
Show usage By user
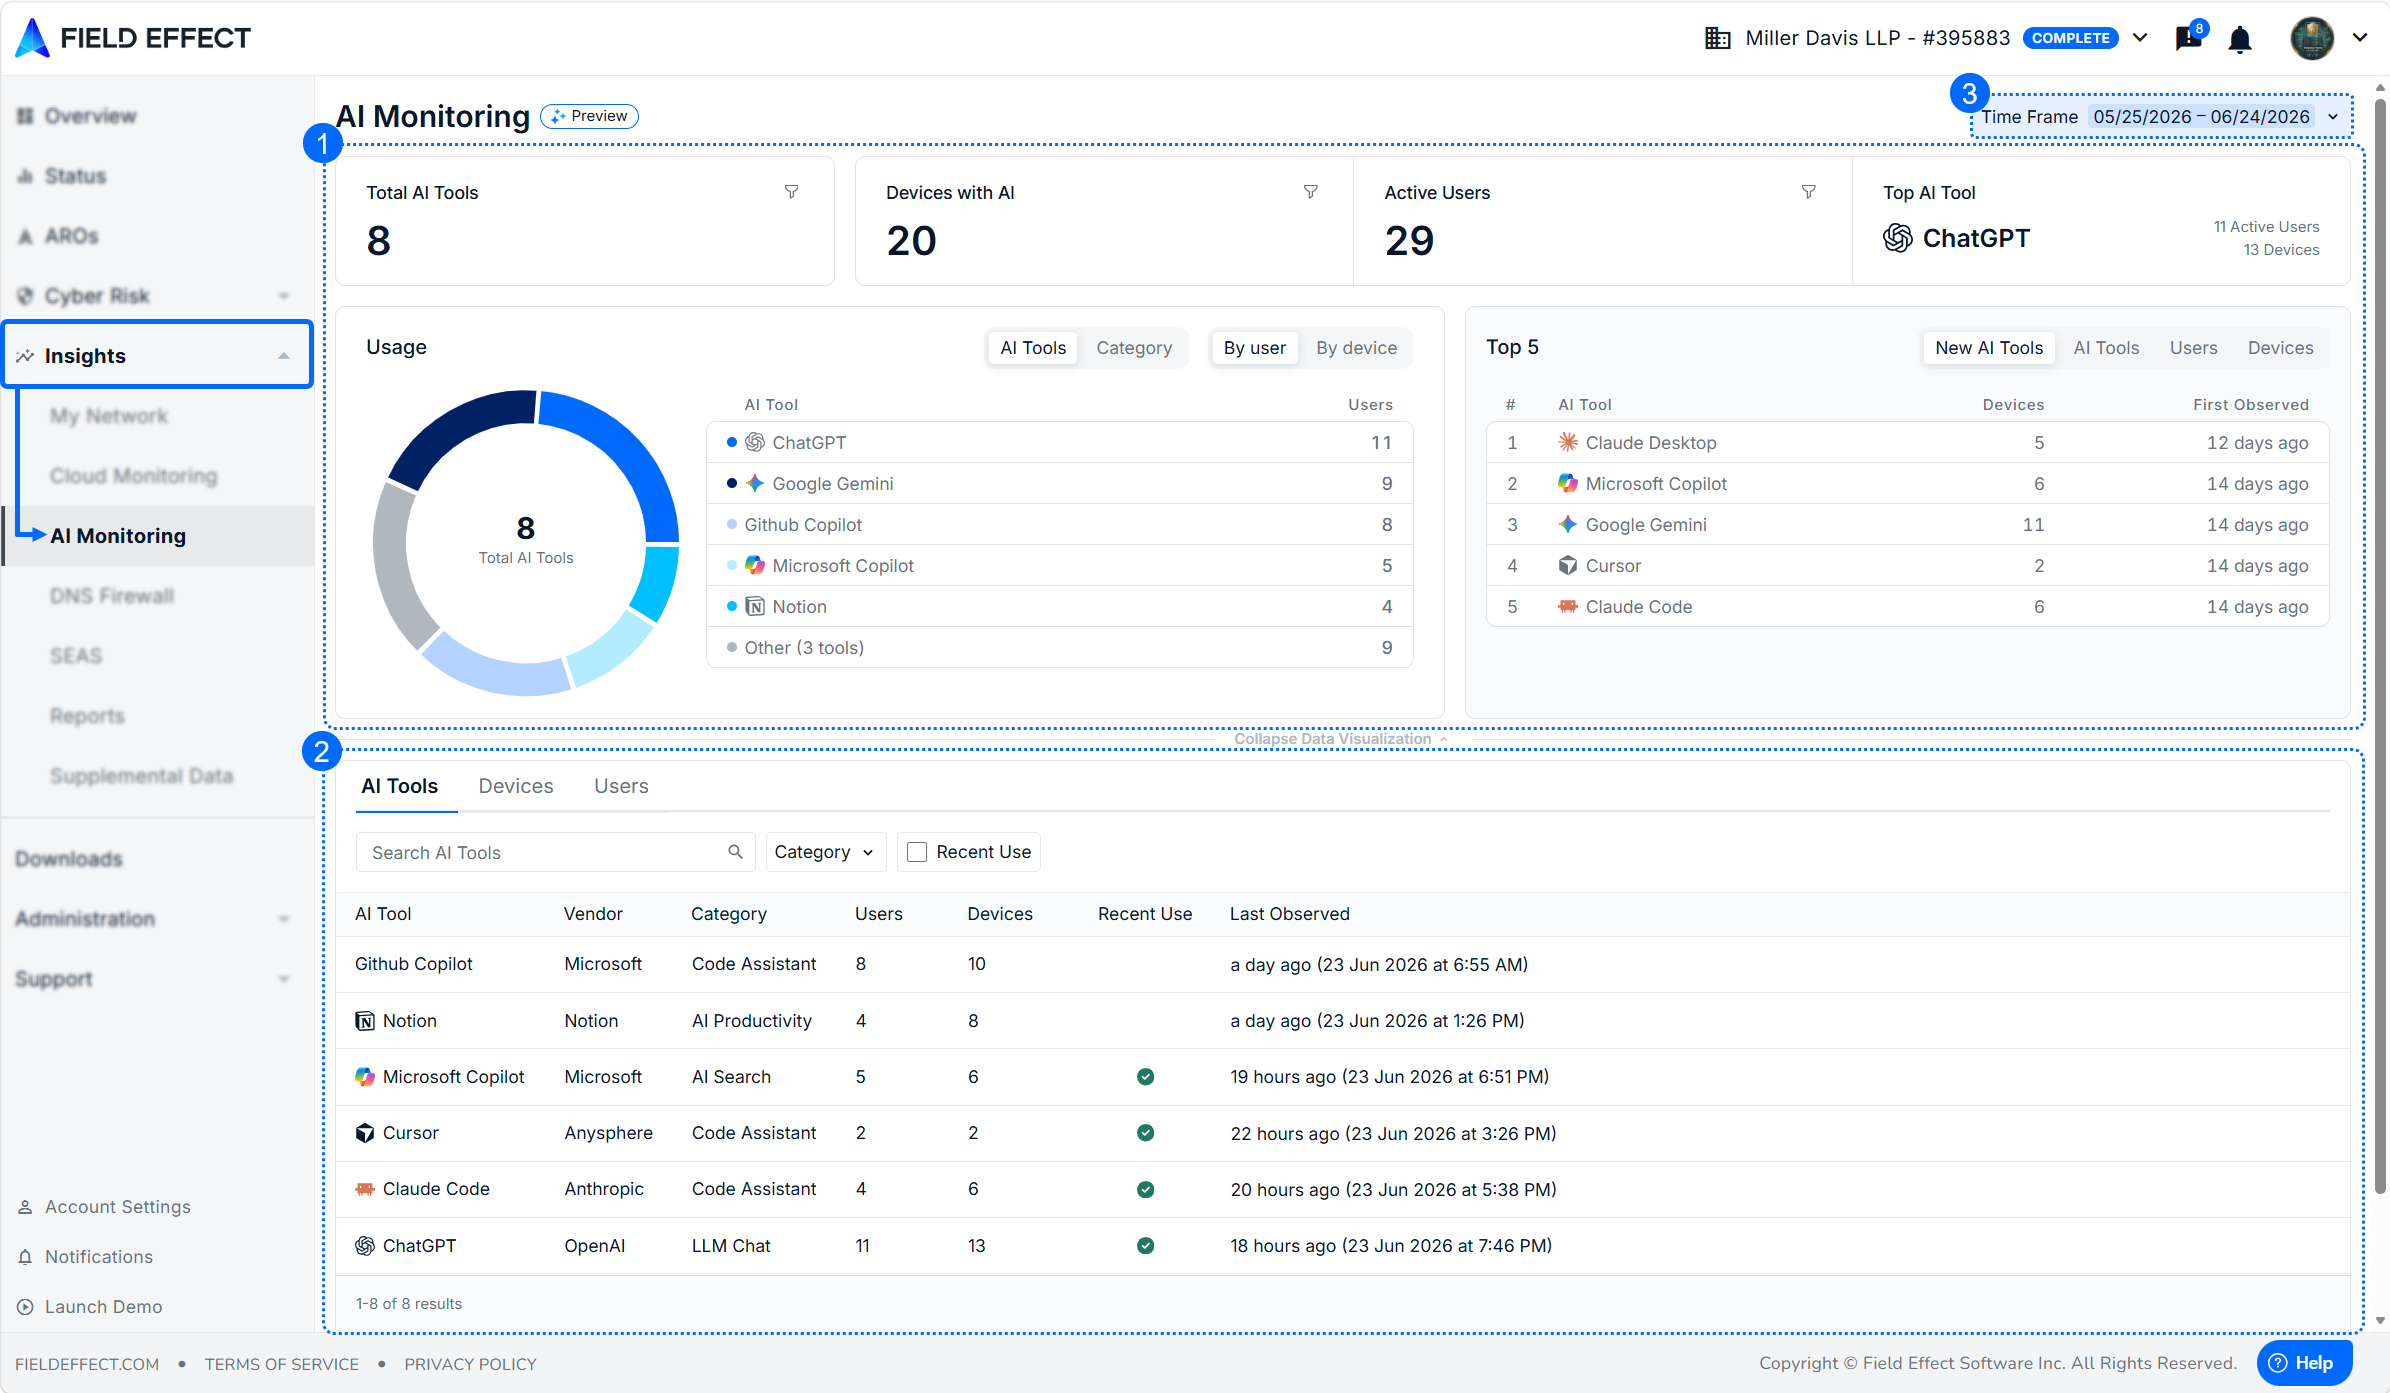(1255, 348)
